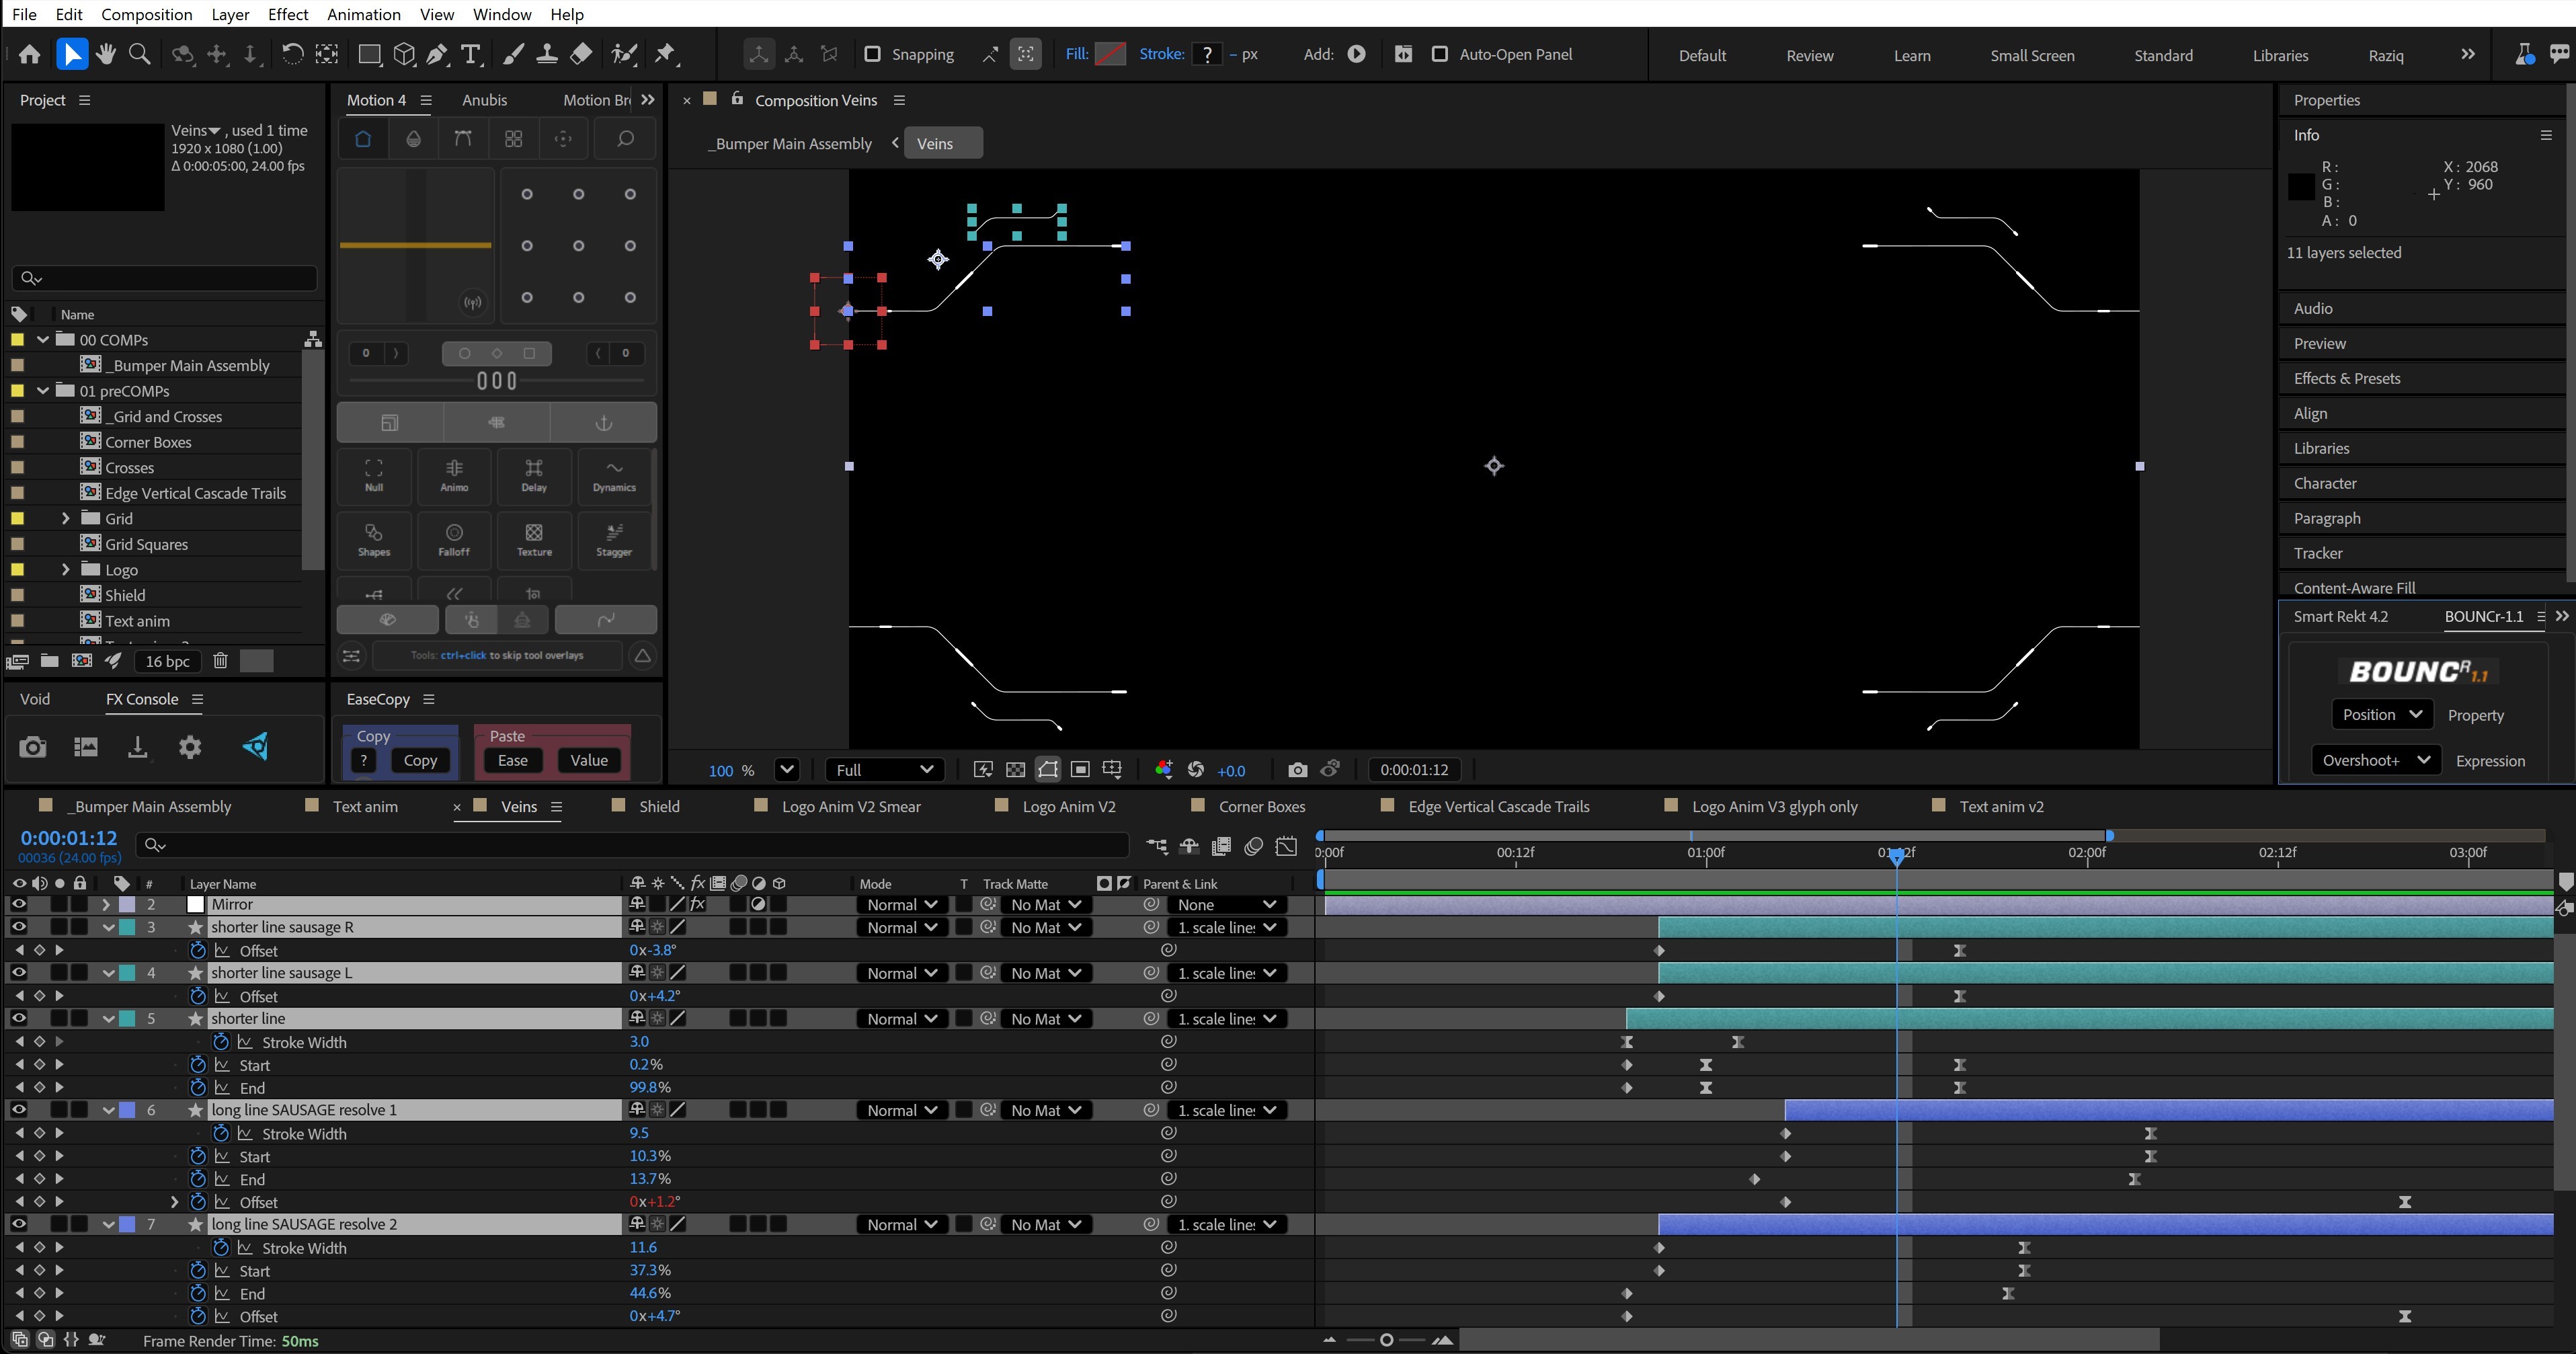
Task: Delete selected item with trash icon
Action: click(x=220, y=661)
